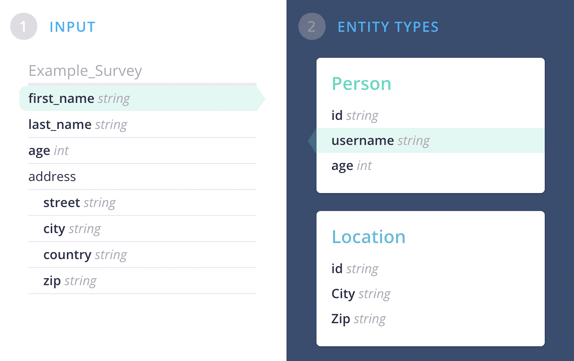Select the age int input field
Image resolution: width=574 pixels, height=361 pixels.
(x=142, y=150)
